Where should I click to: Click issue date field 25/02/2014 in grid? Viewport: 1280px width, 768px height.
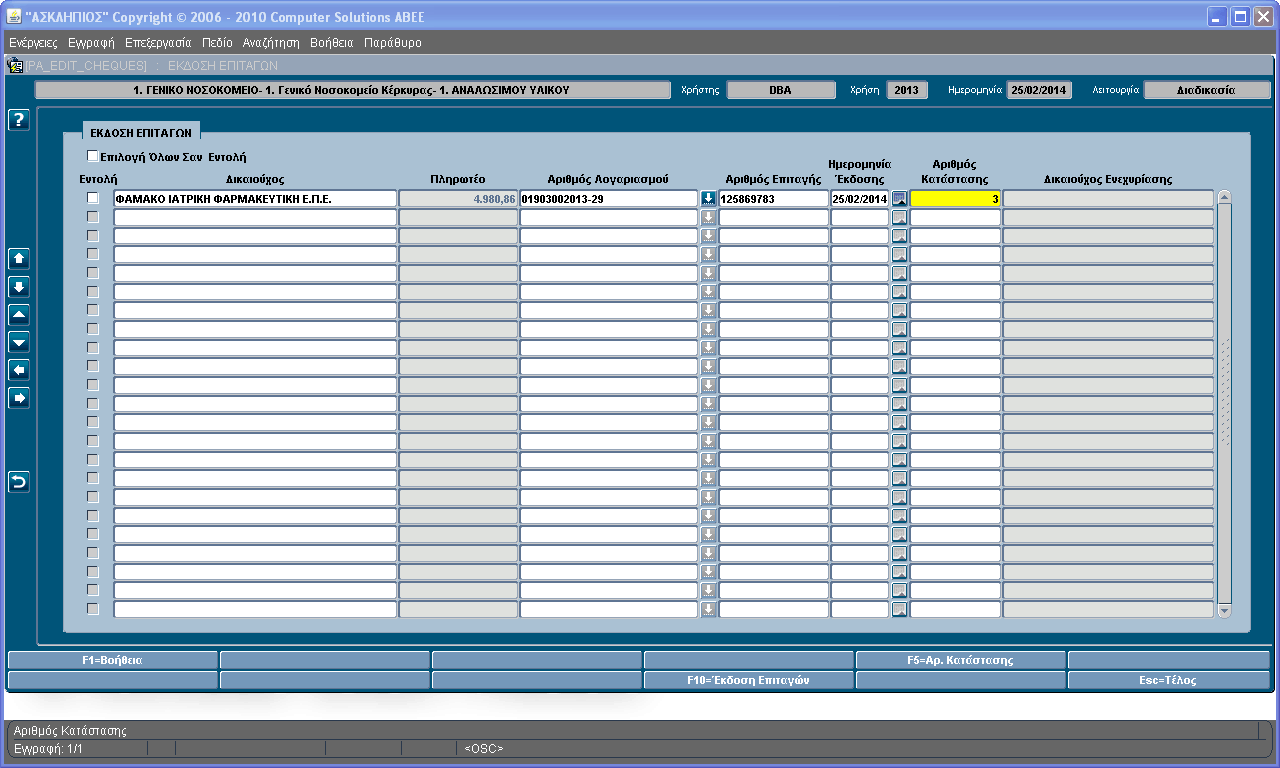860,199
